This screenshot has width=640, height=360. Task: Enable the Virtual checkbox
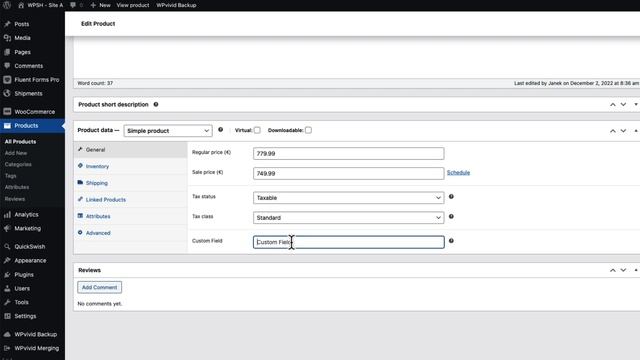click(257, 130)
